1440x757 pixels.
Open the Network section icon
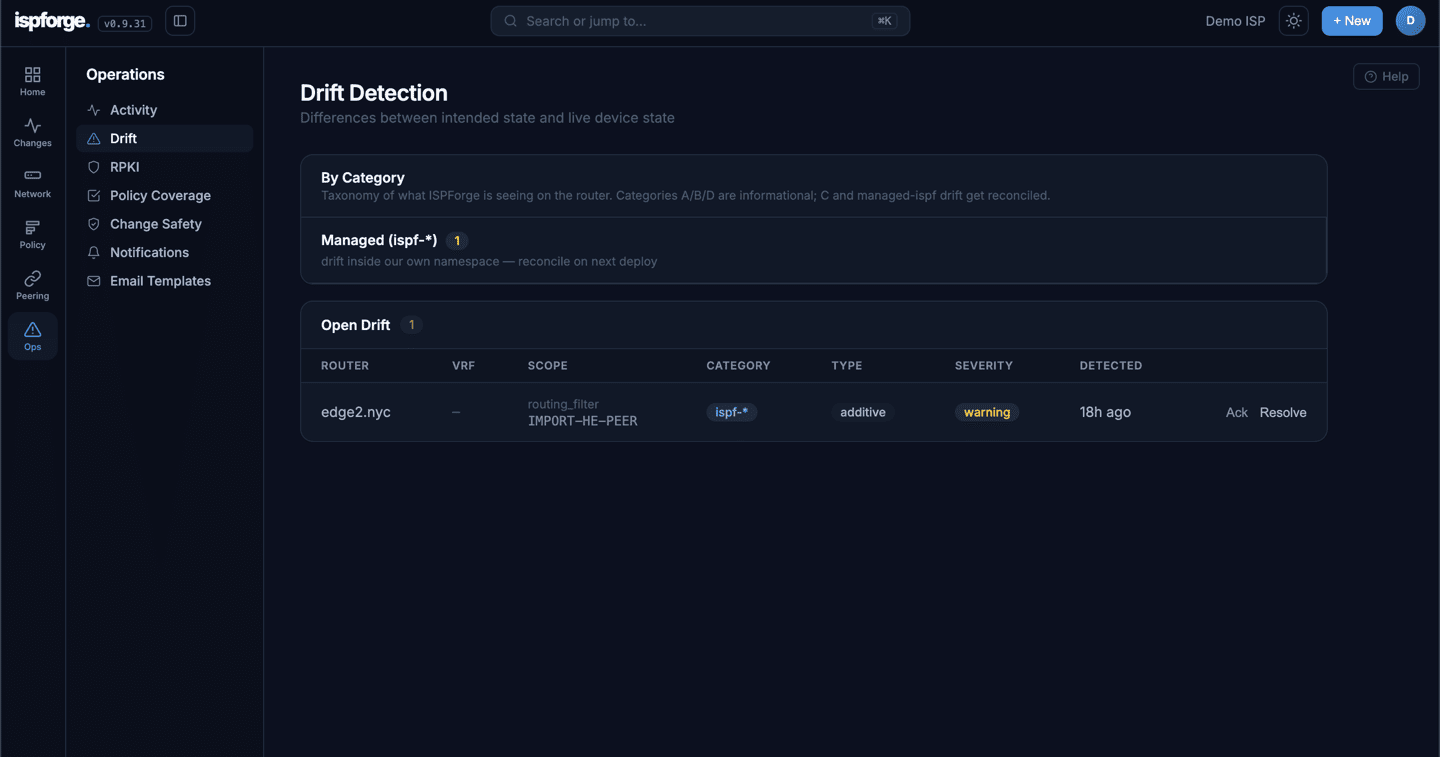pyautogui.click(x=32, y=176)
